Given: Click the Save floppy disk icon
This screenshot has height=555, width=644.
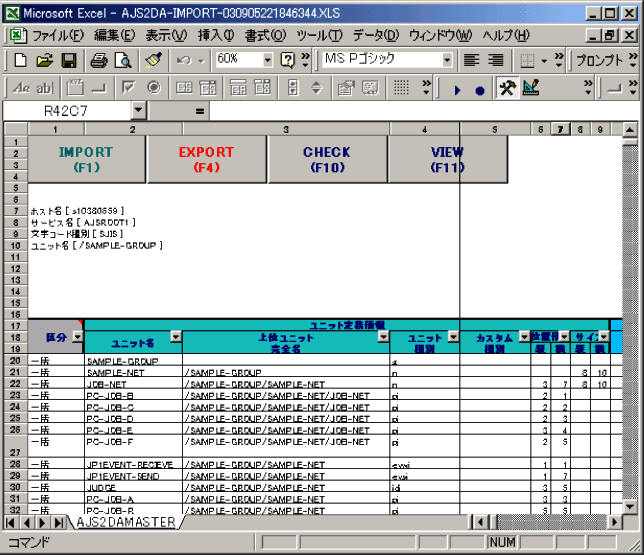Looking at the screenshot, I should coord(69,61).
